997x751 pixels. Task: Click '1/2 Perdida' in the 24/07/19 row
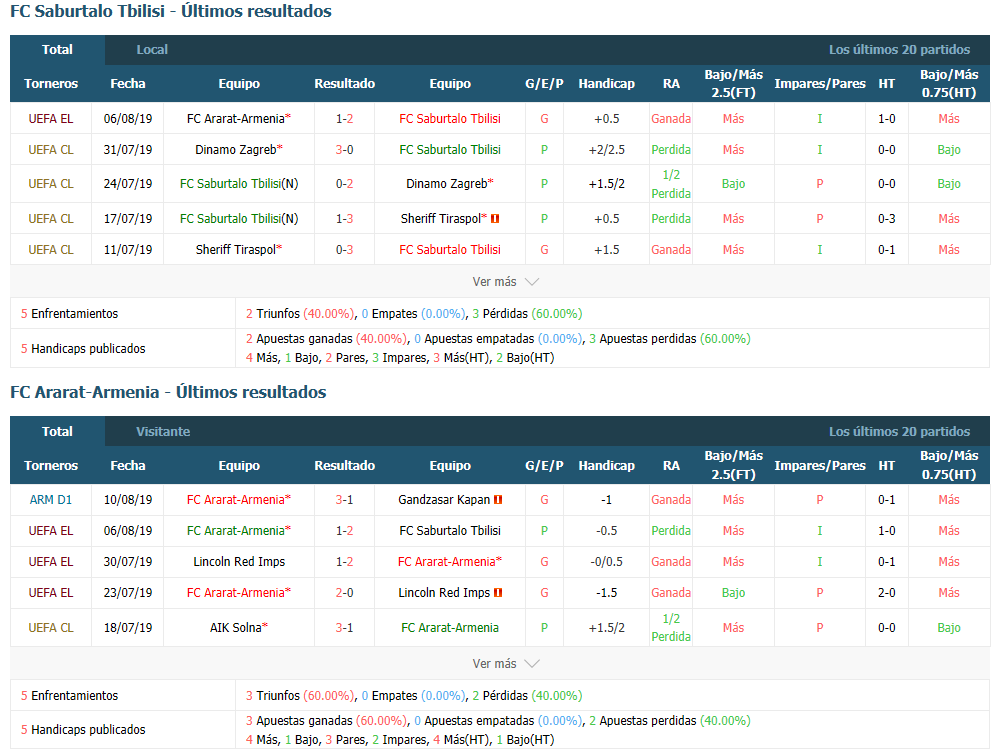point(671,184)
